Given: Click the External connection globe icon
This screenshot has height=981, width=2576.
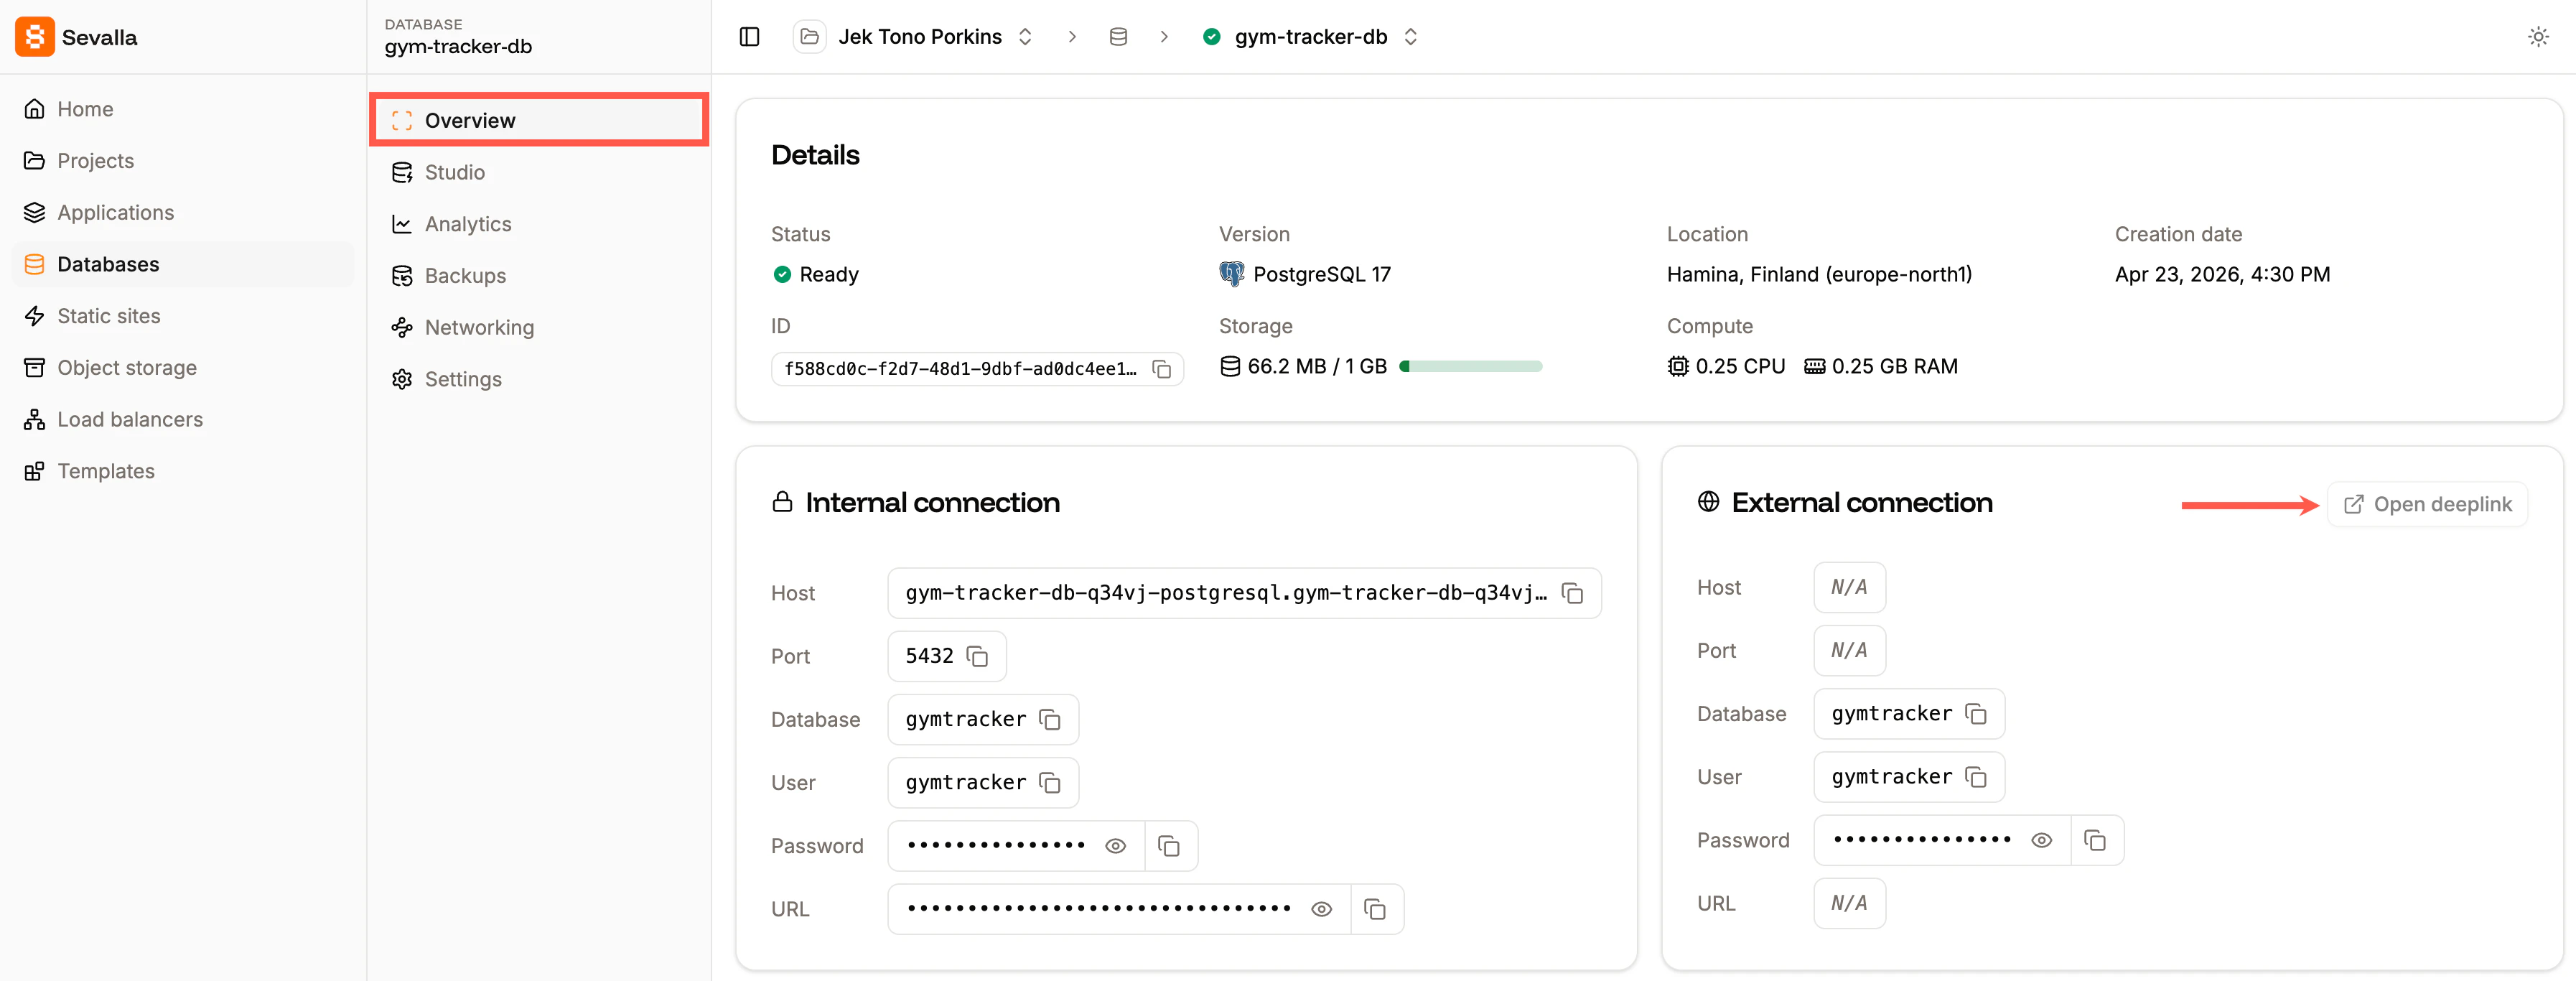Looking at the screenshot, I should [x=1708, y=502].
